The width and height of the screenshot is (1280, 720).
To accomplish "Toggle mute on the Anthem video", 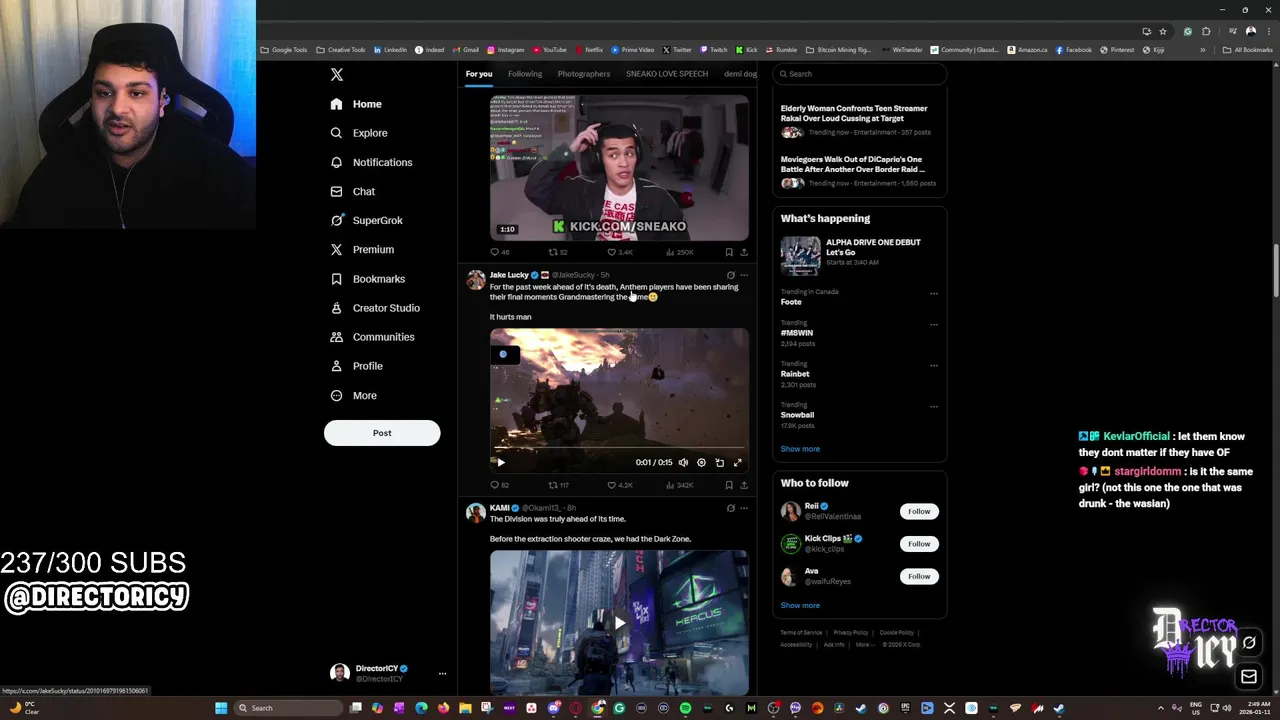I will coord(683,462).
